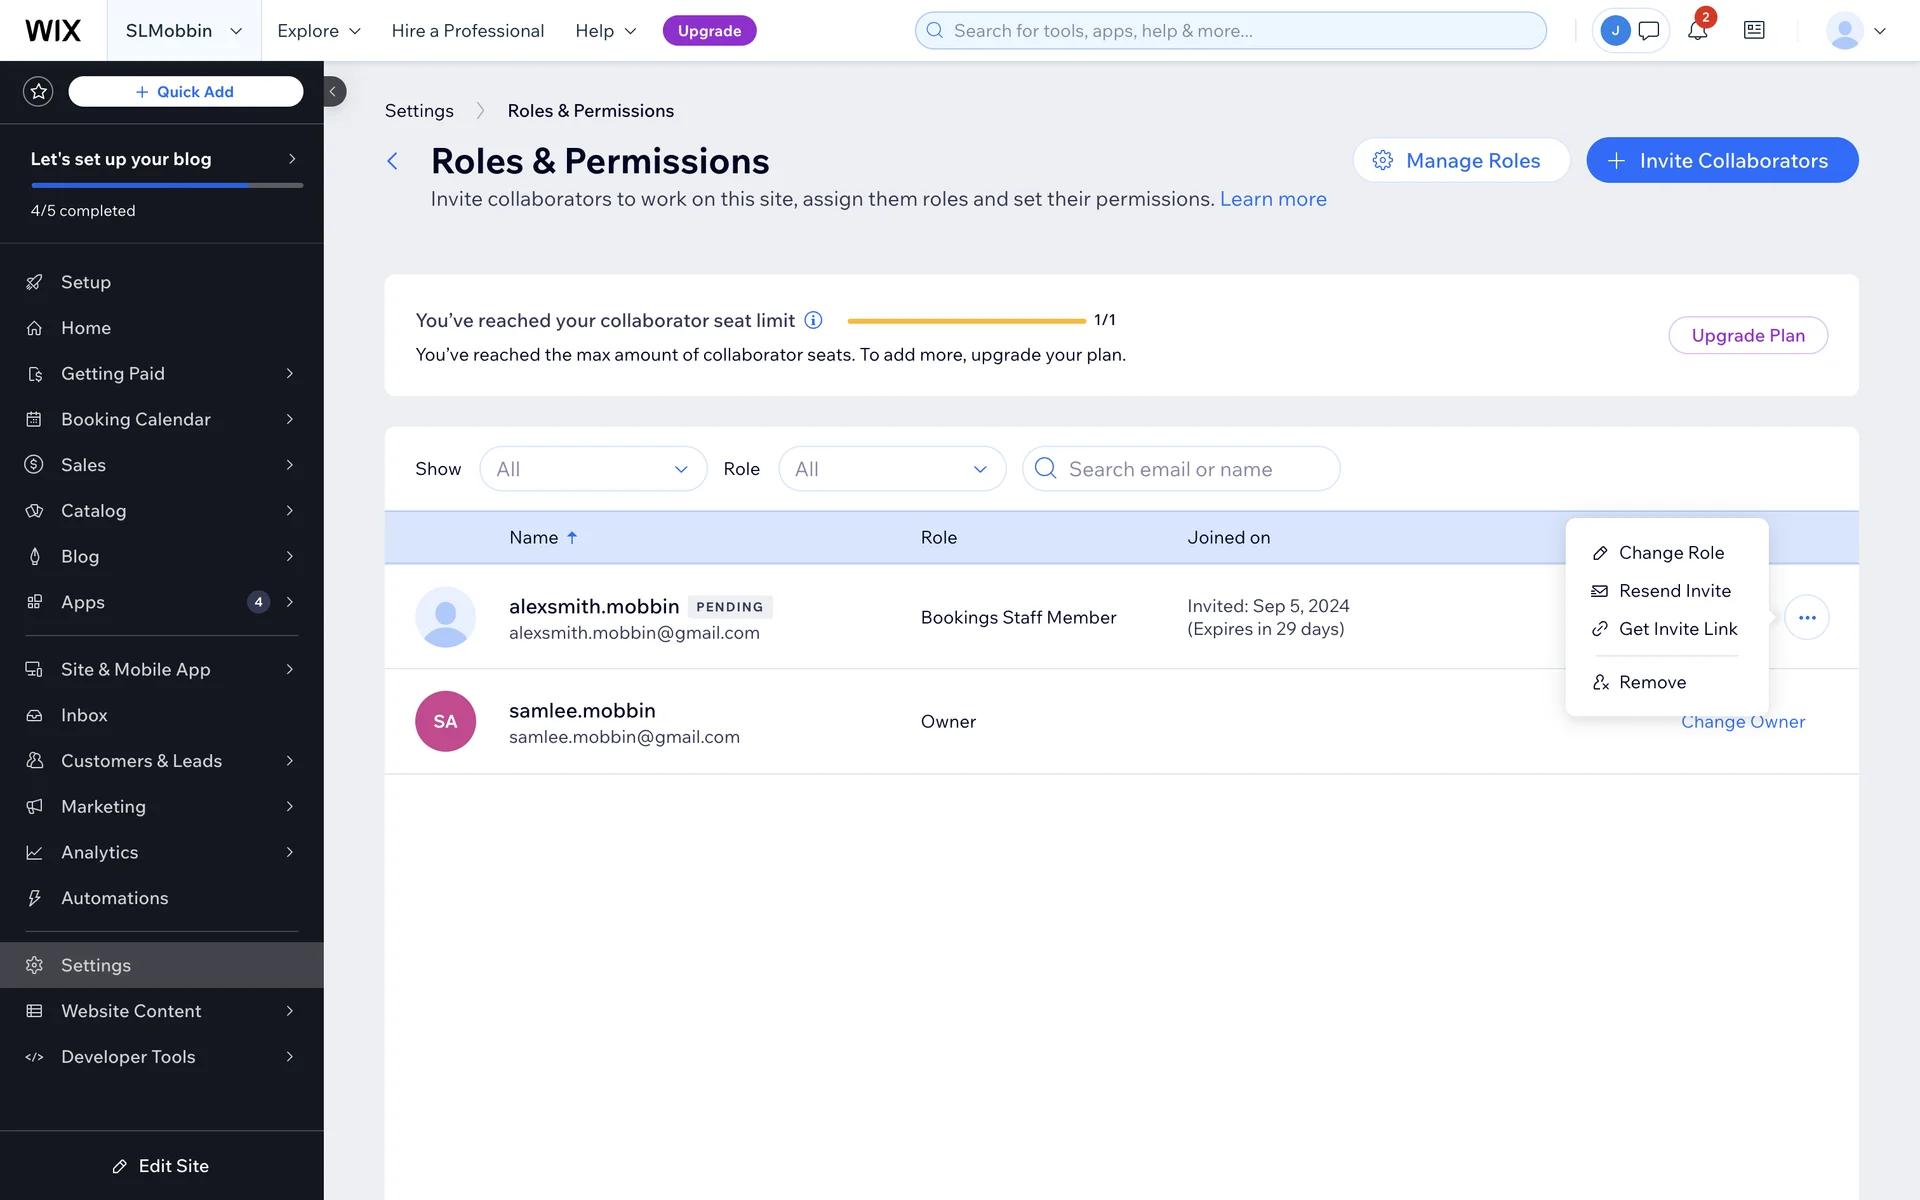
Task: Select Change Role from the context menu
Action: click(1670, 553)
